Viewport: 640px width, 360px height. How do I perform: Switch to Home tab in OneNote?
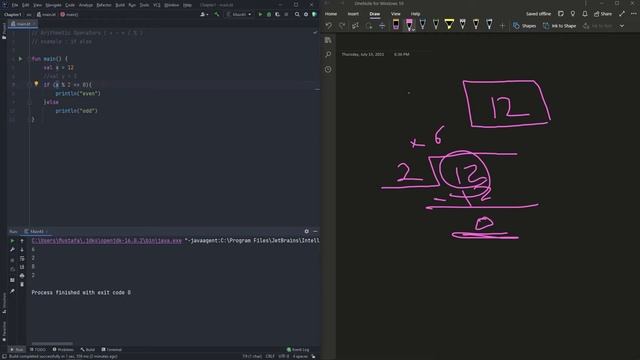(331, 14)
